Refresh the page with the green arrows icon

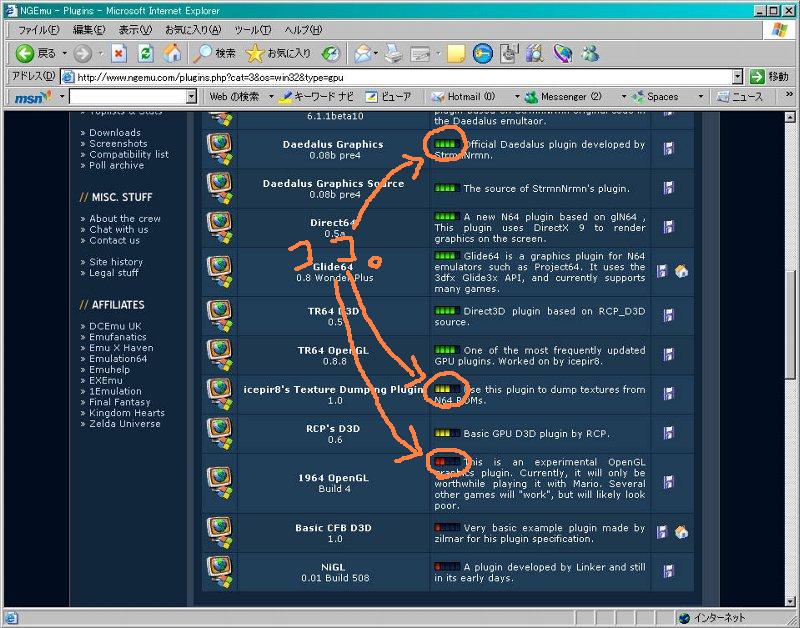tap(146, 54)
